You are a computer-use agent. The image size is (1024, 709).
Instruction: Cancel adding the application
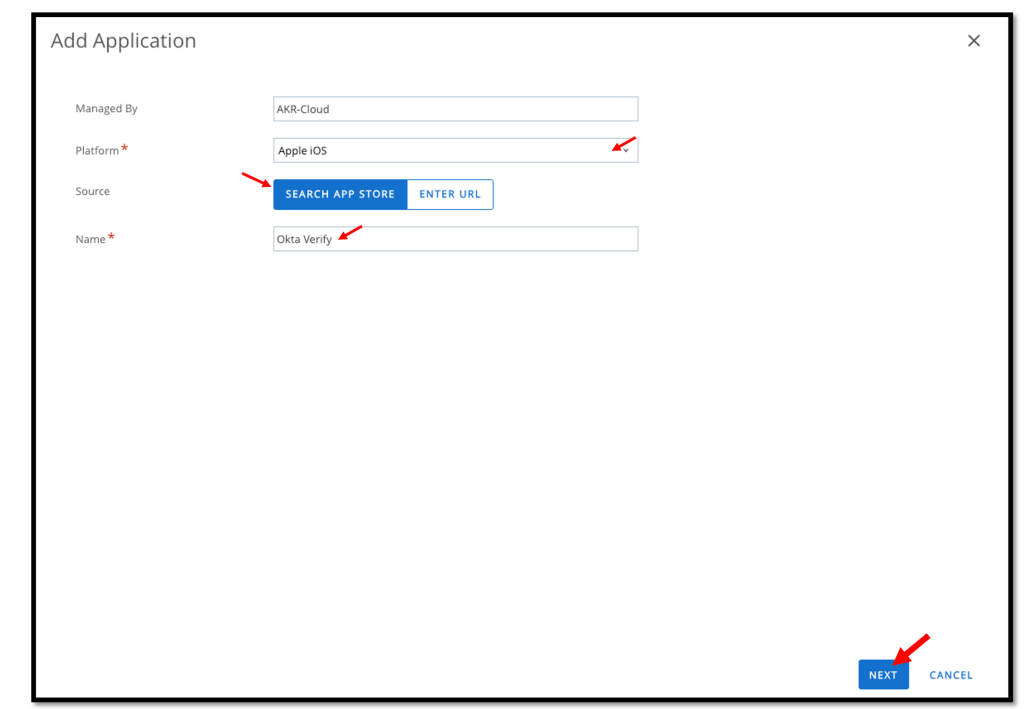[950, 675]
